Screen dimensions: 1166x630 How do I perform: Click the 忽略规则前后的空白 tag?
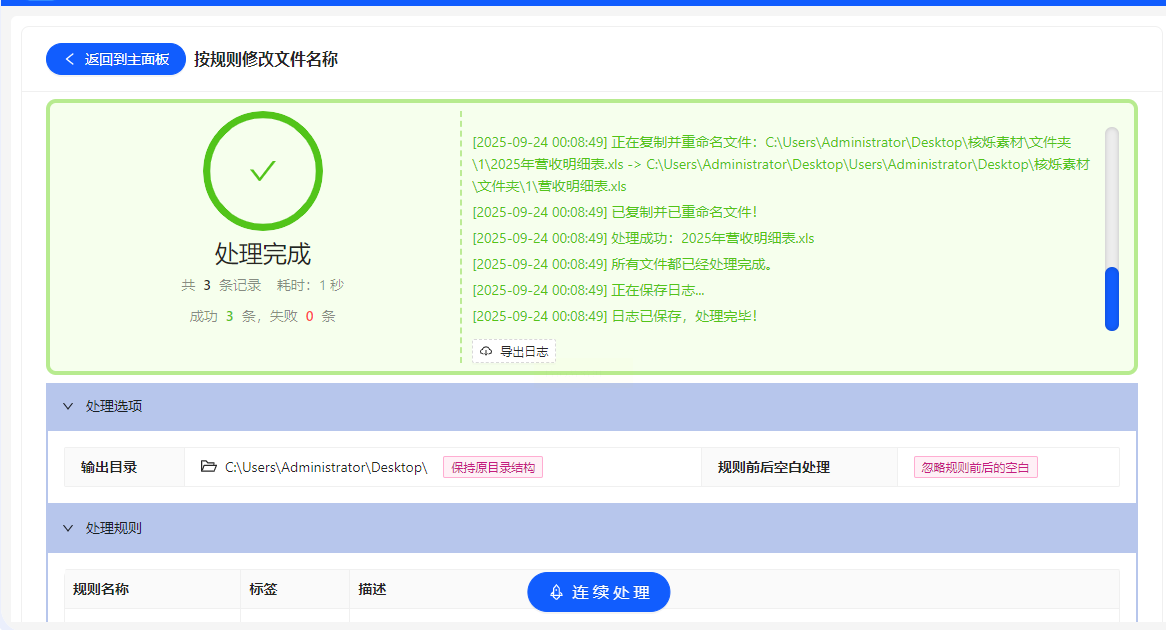tap(976, 467)
